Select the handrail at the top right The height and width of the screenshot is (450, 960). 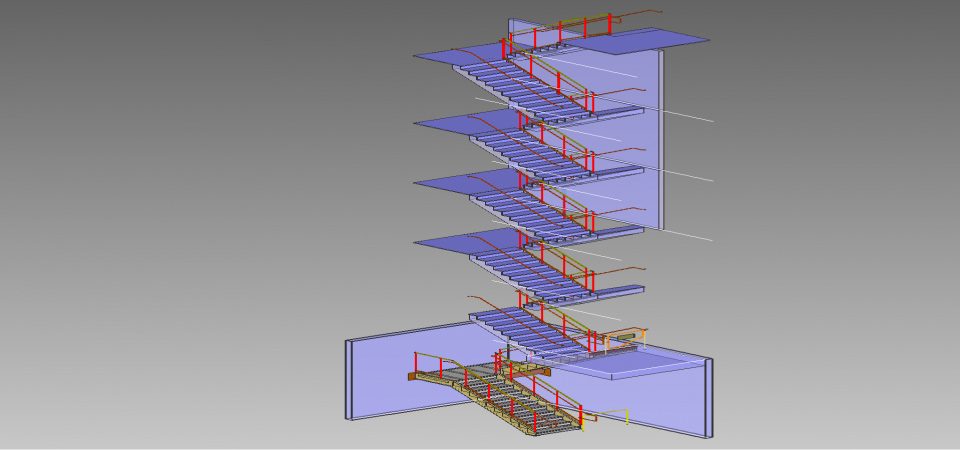point(600,18)
